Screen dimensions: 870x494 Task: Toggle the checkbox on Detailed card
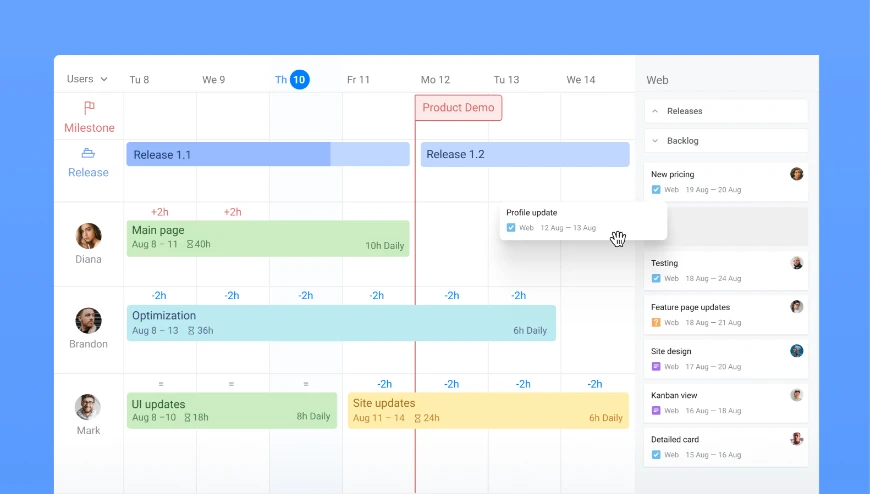coord(656,455)
